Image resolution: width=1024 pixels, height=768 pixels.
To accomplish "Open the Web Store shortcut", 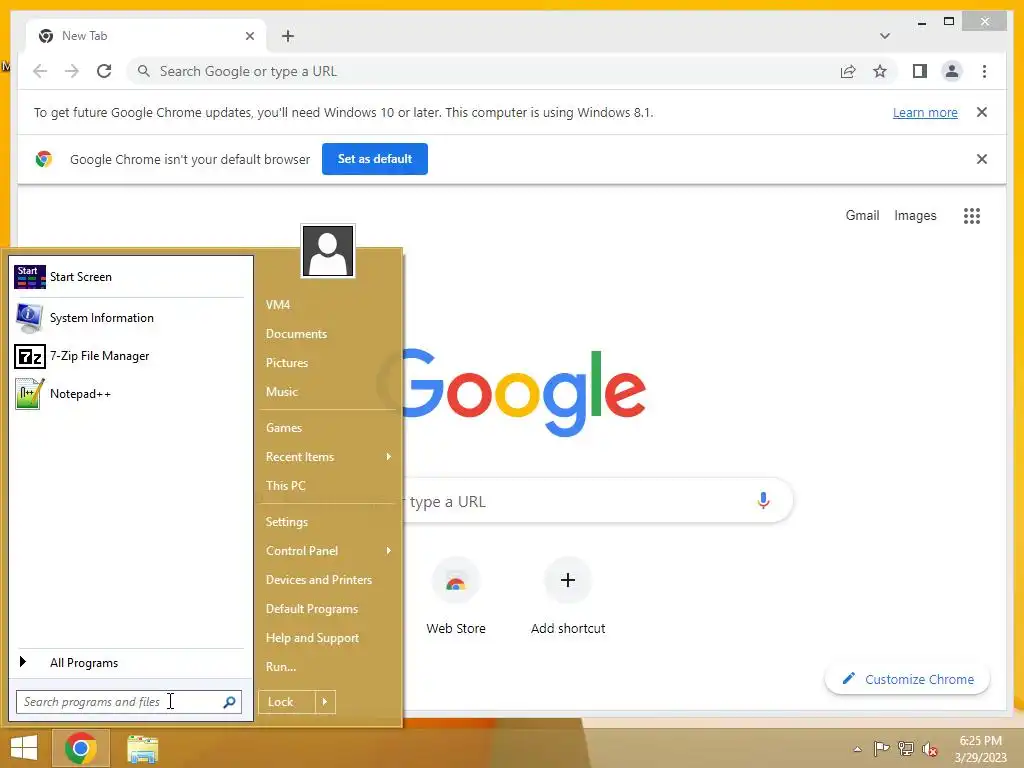I will point(456,596).
